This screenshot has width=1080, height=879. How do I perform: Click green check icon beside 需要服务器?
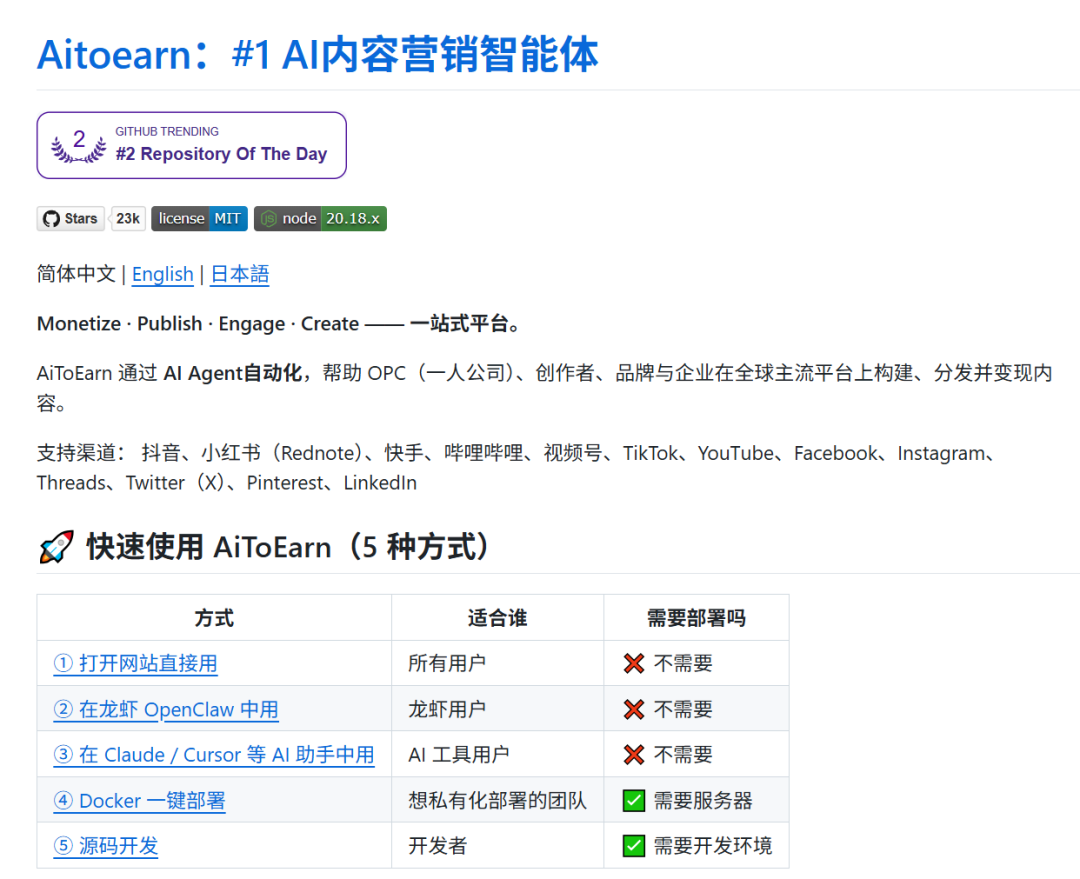pos(634,800)
